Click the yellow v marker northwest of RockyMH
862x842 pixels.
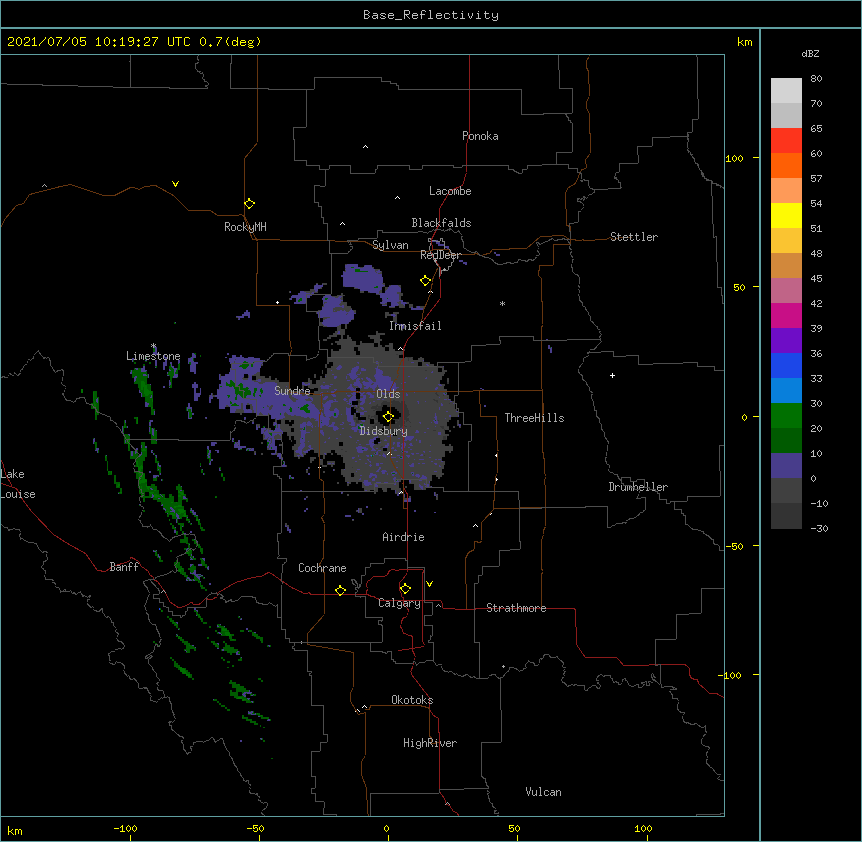click(x=175, y=184)
